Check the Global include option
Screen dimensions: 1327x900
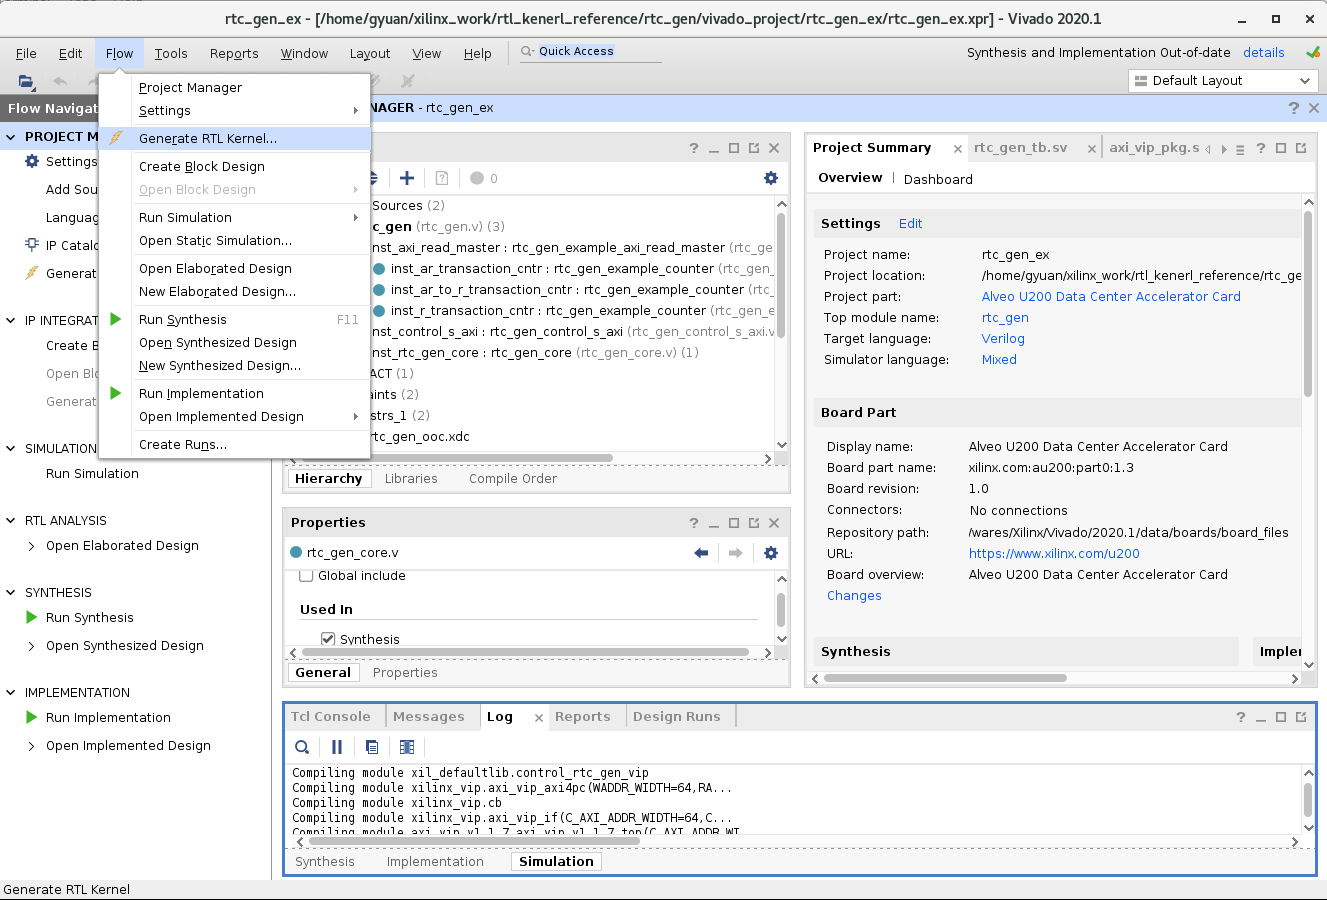click(306, 575)
